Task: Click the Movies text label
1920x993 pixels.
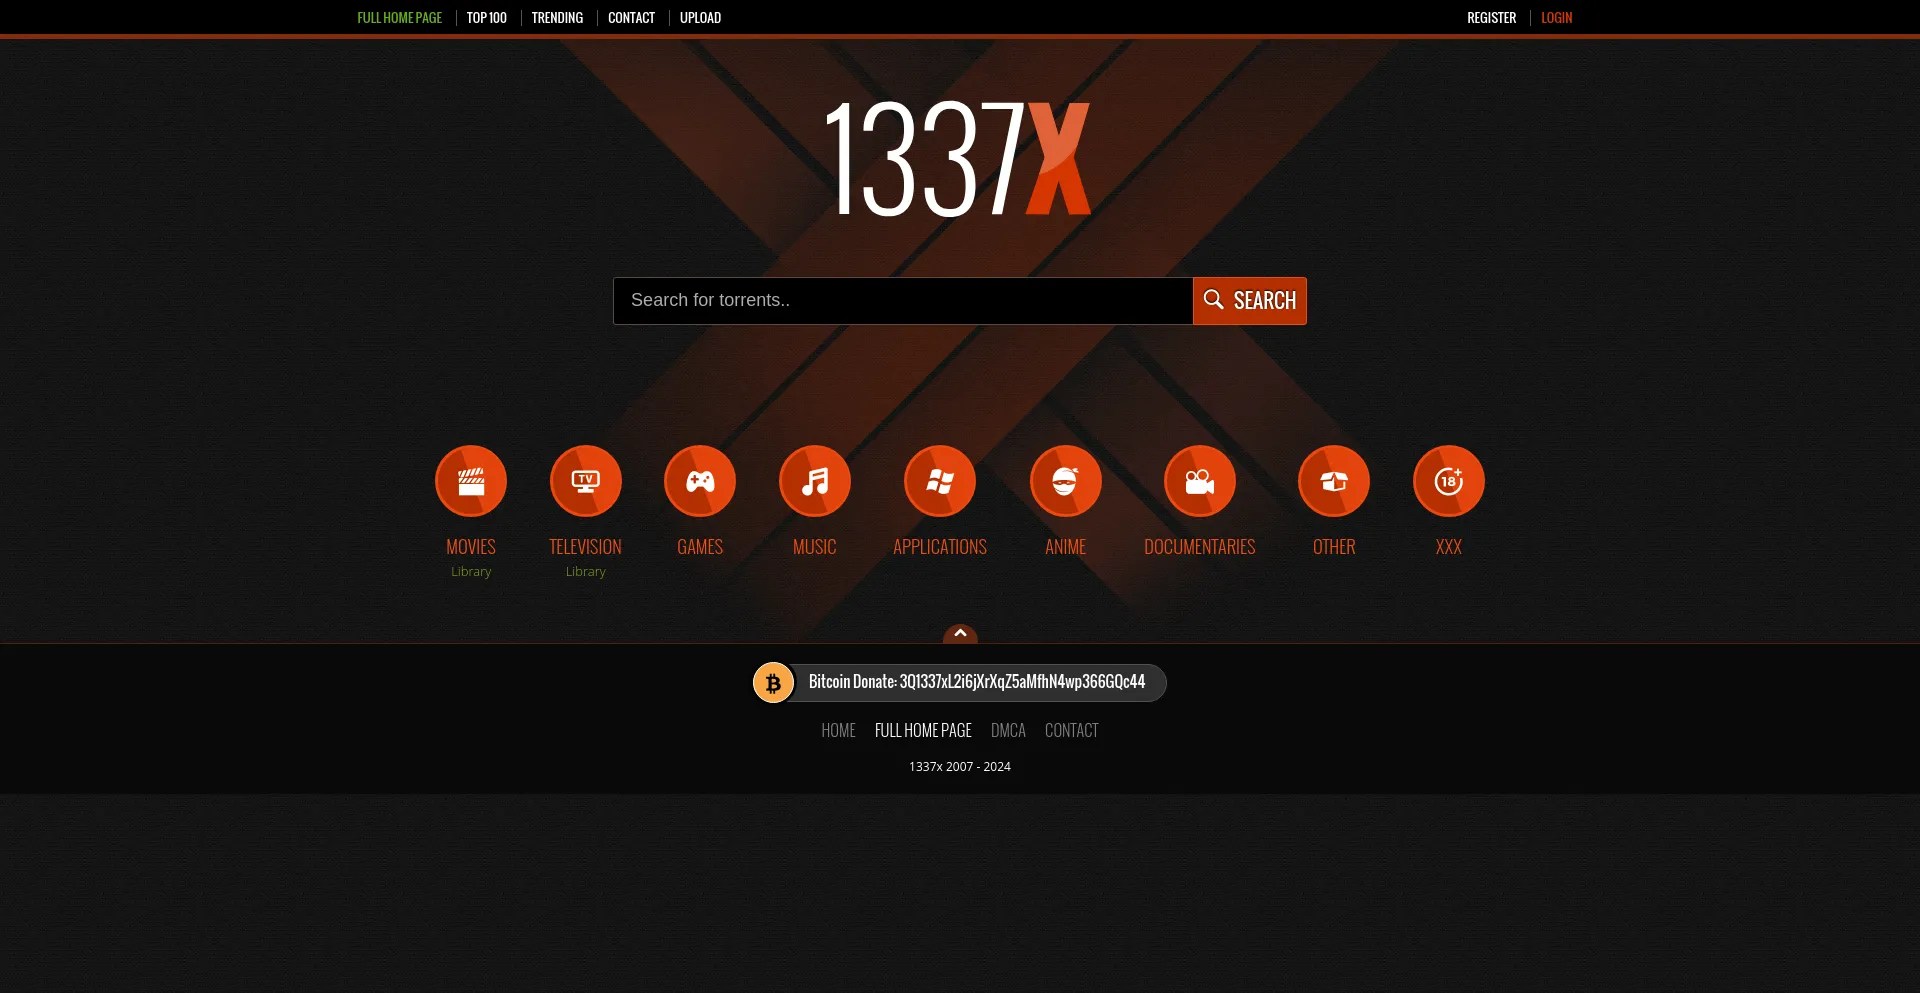Action: 471,547
